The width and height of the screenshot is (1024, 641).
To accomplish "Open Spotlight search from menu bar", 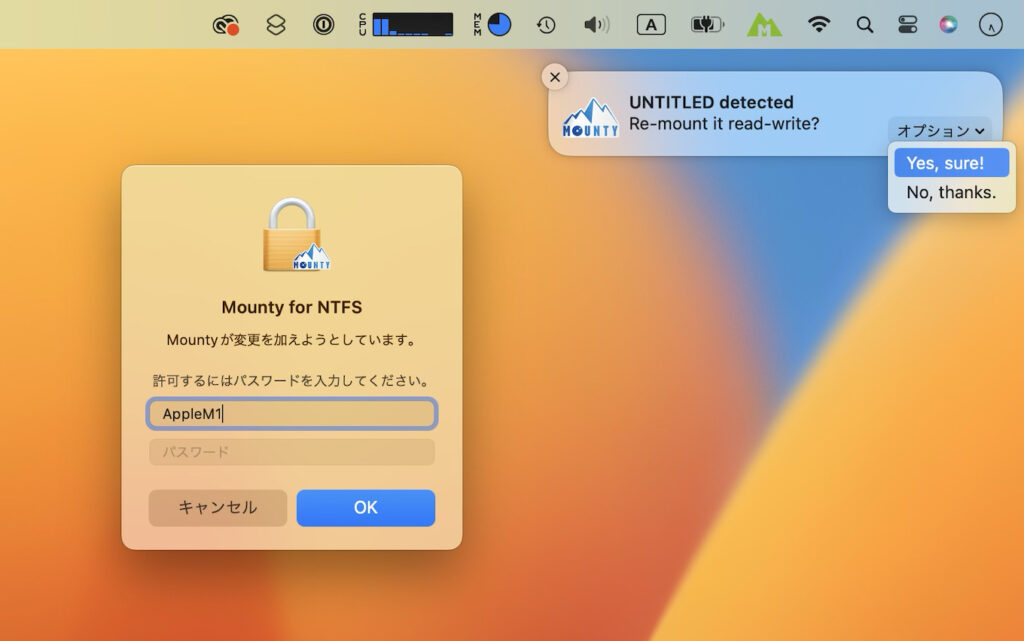I will pyautogui.click(x=864, y=24).
